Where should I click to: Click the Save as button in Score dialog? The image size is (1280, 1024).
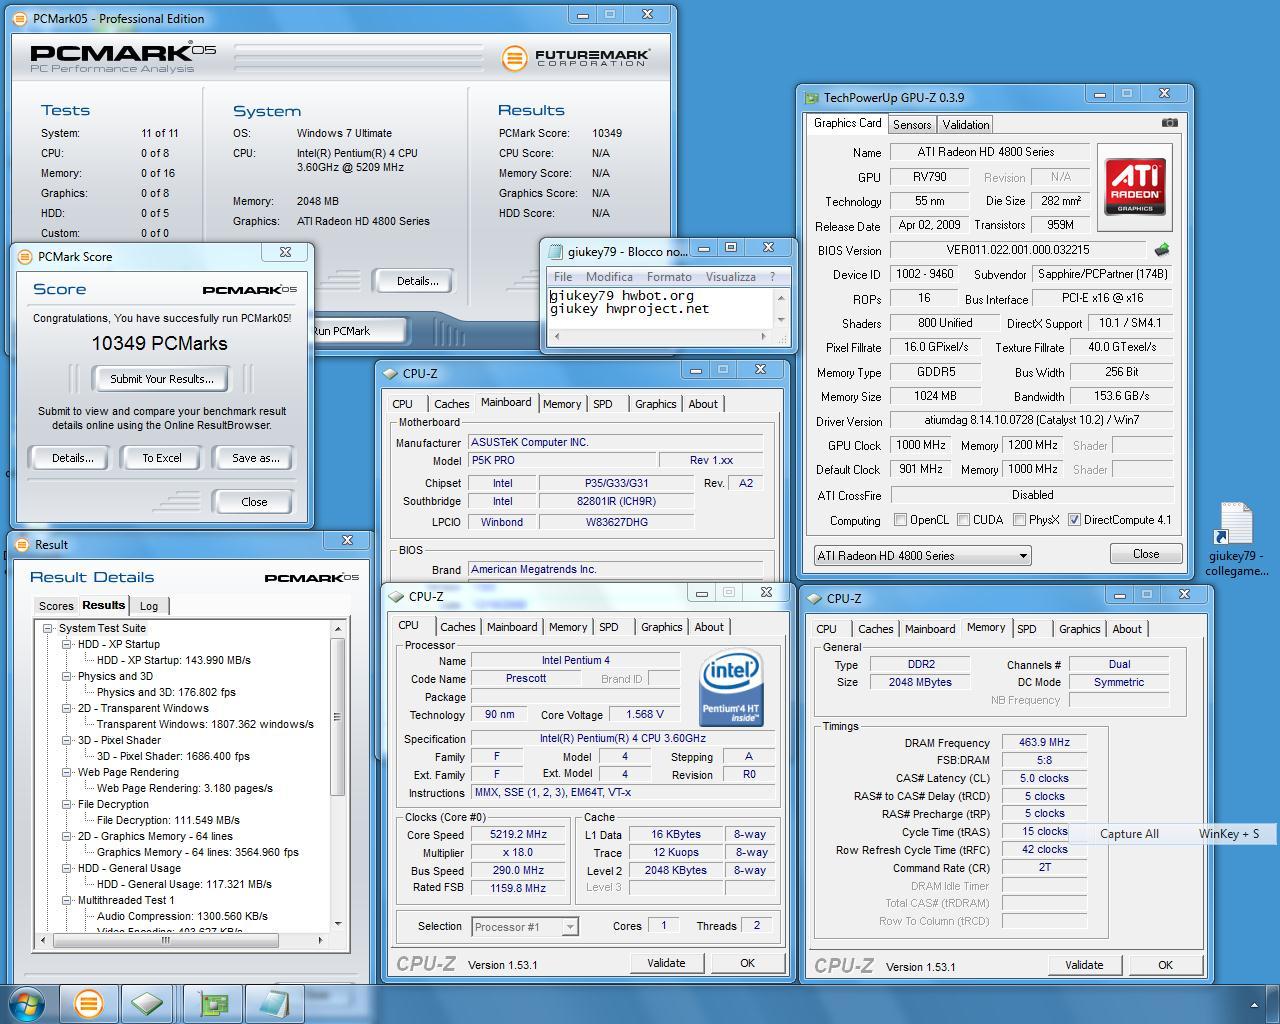tap(255, 458)
